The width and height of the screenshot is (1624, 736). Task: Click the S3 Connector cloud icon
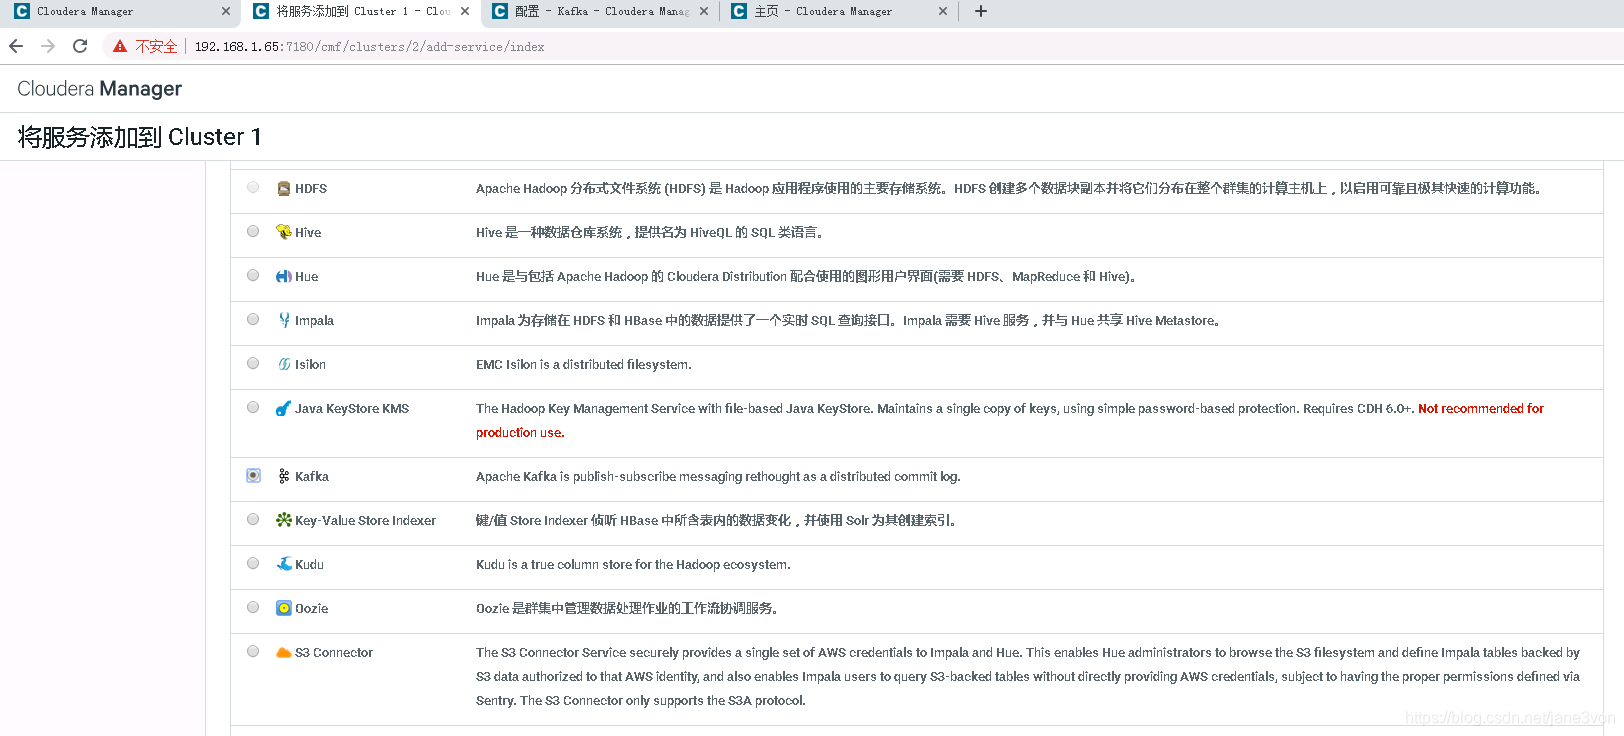[x=284, y=652]
